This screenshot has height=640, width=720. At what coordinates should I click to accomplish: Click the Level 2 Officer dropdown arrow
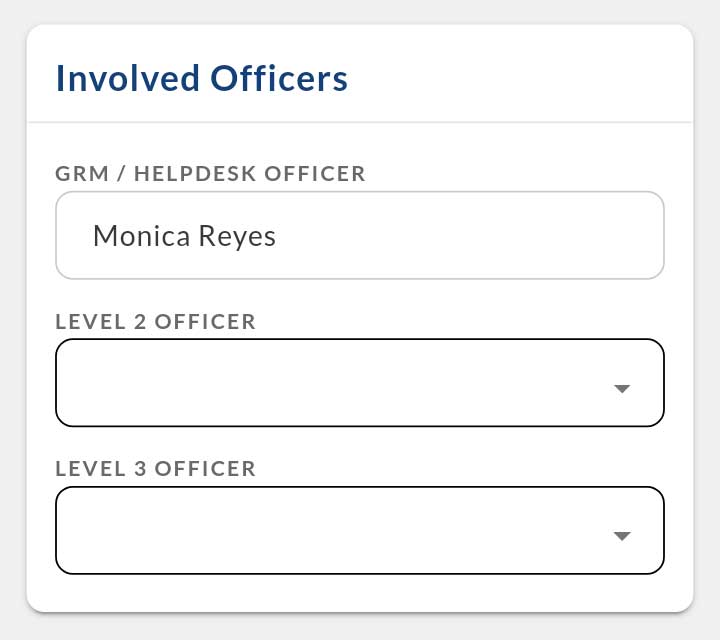point(622,389)
